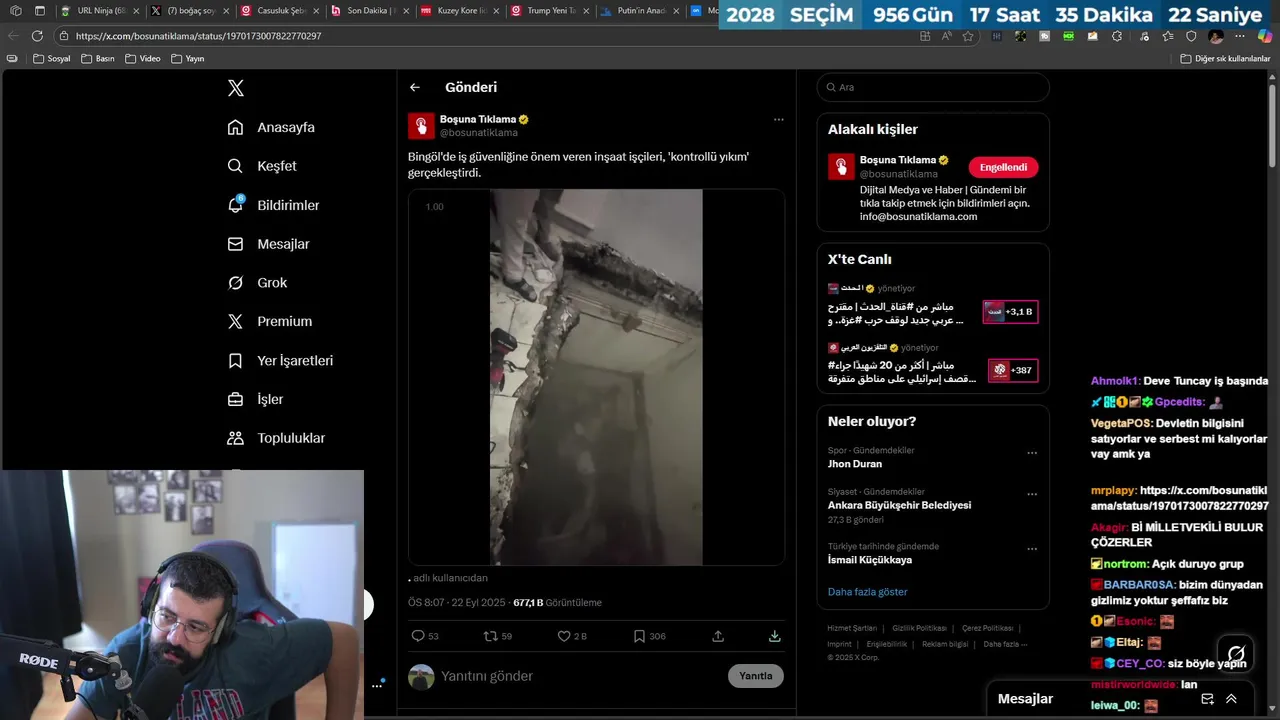This screenshot has width=1280, height=720.
Task: Open Gizlilik Politikası footer link
Action: [x=919, y=628]
